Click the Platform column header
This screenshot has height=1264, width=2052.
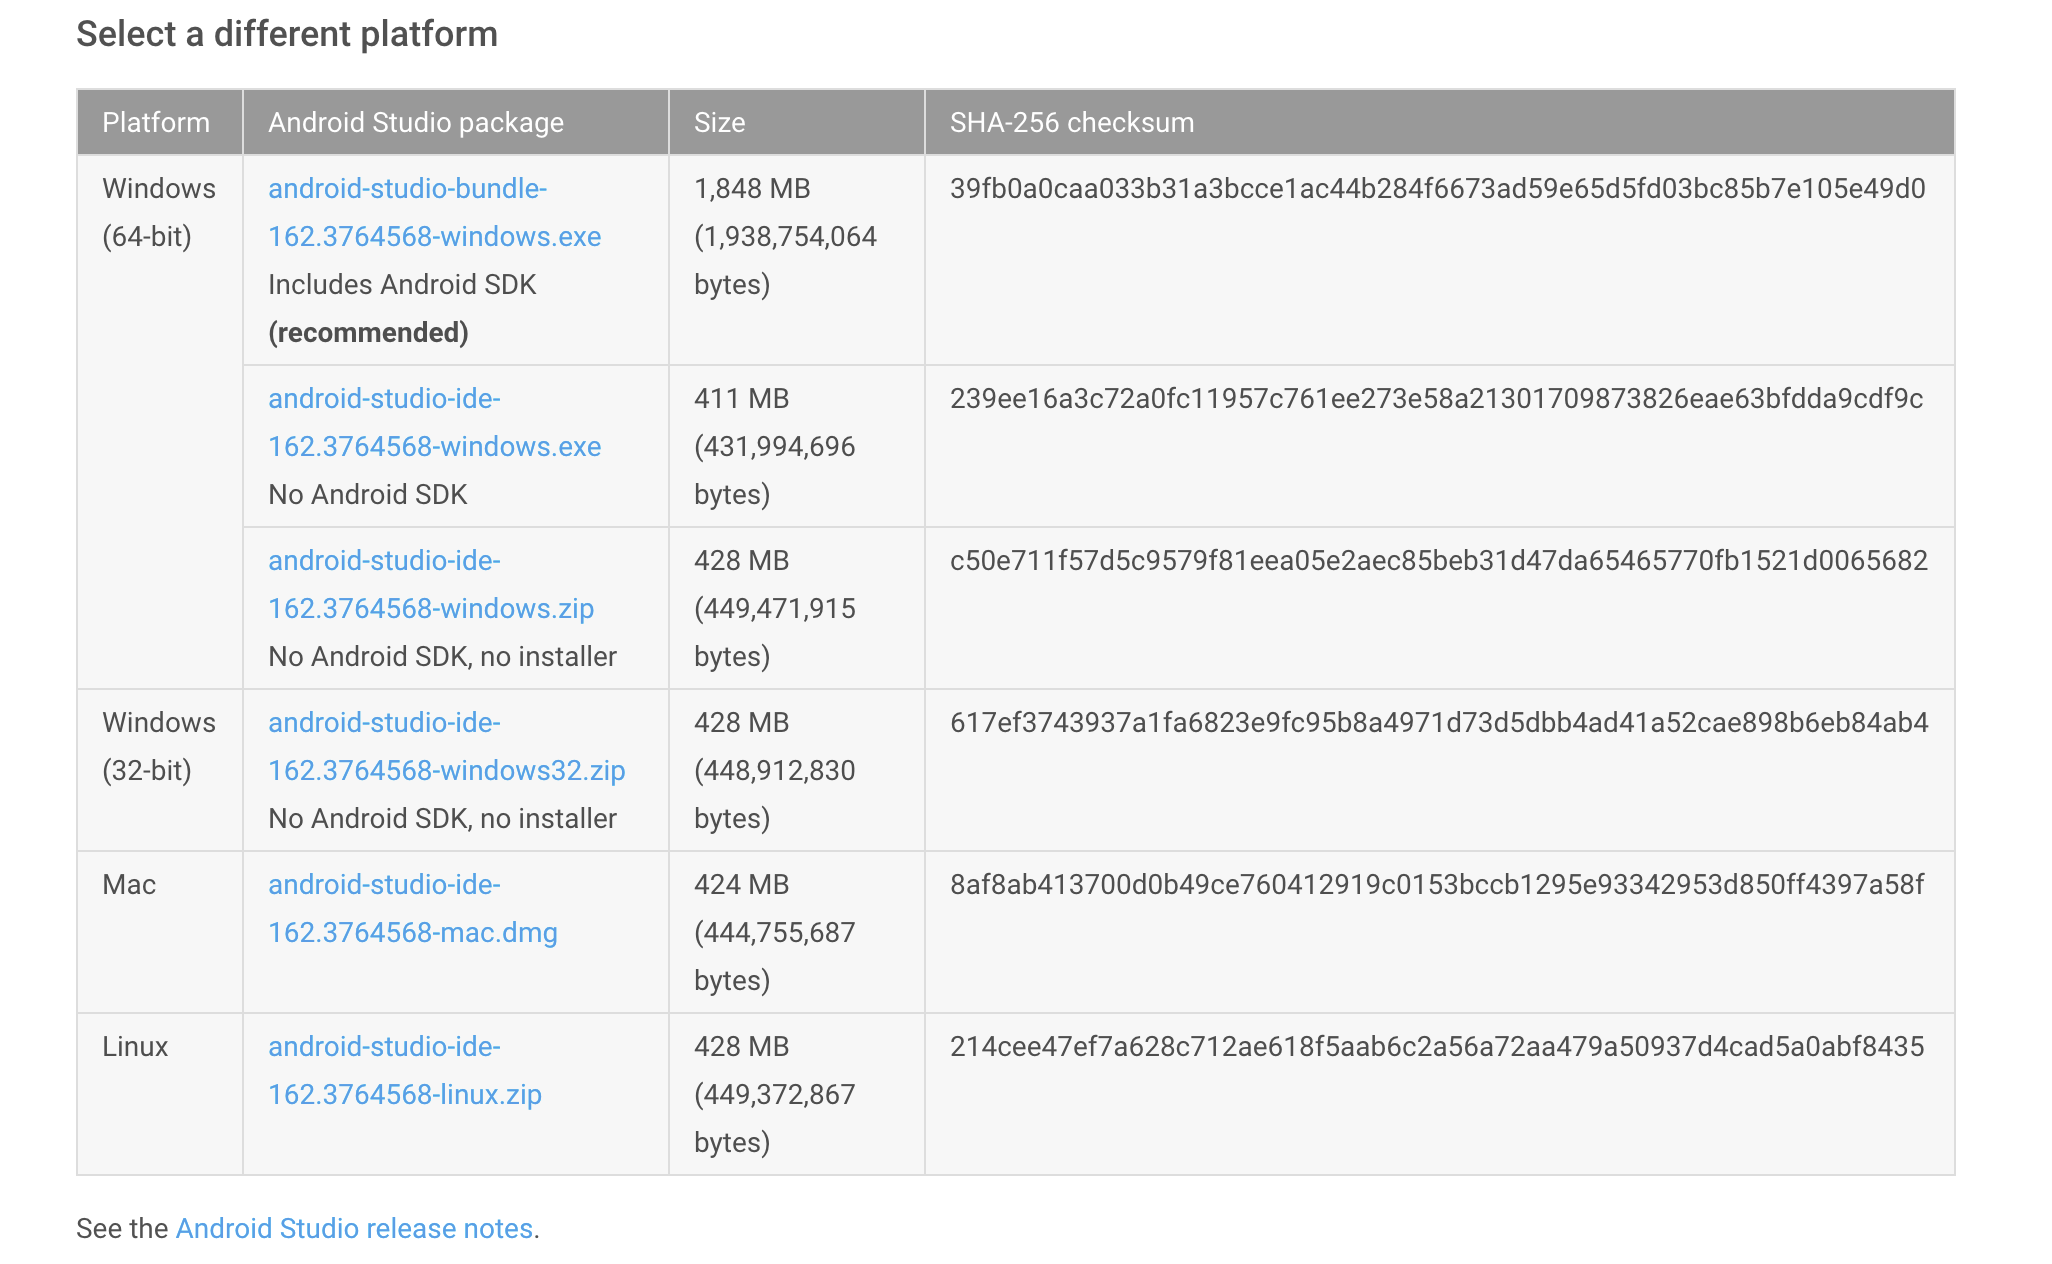[156, 122]
